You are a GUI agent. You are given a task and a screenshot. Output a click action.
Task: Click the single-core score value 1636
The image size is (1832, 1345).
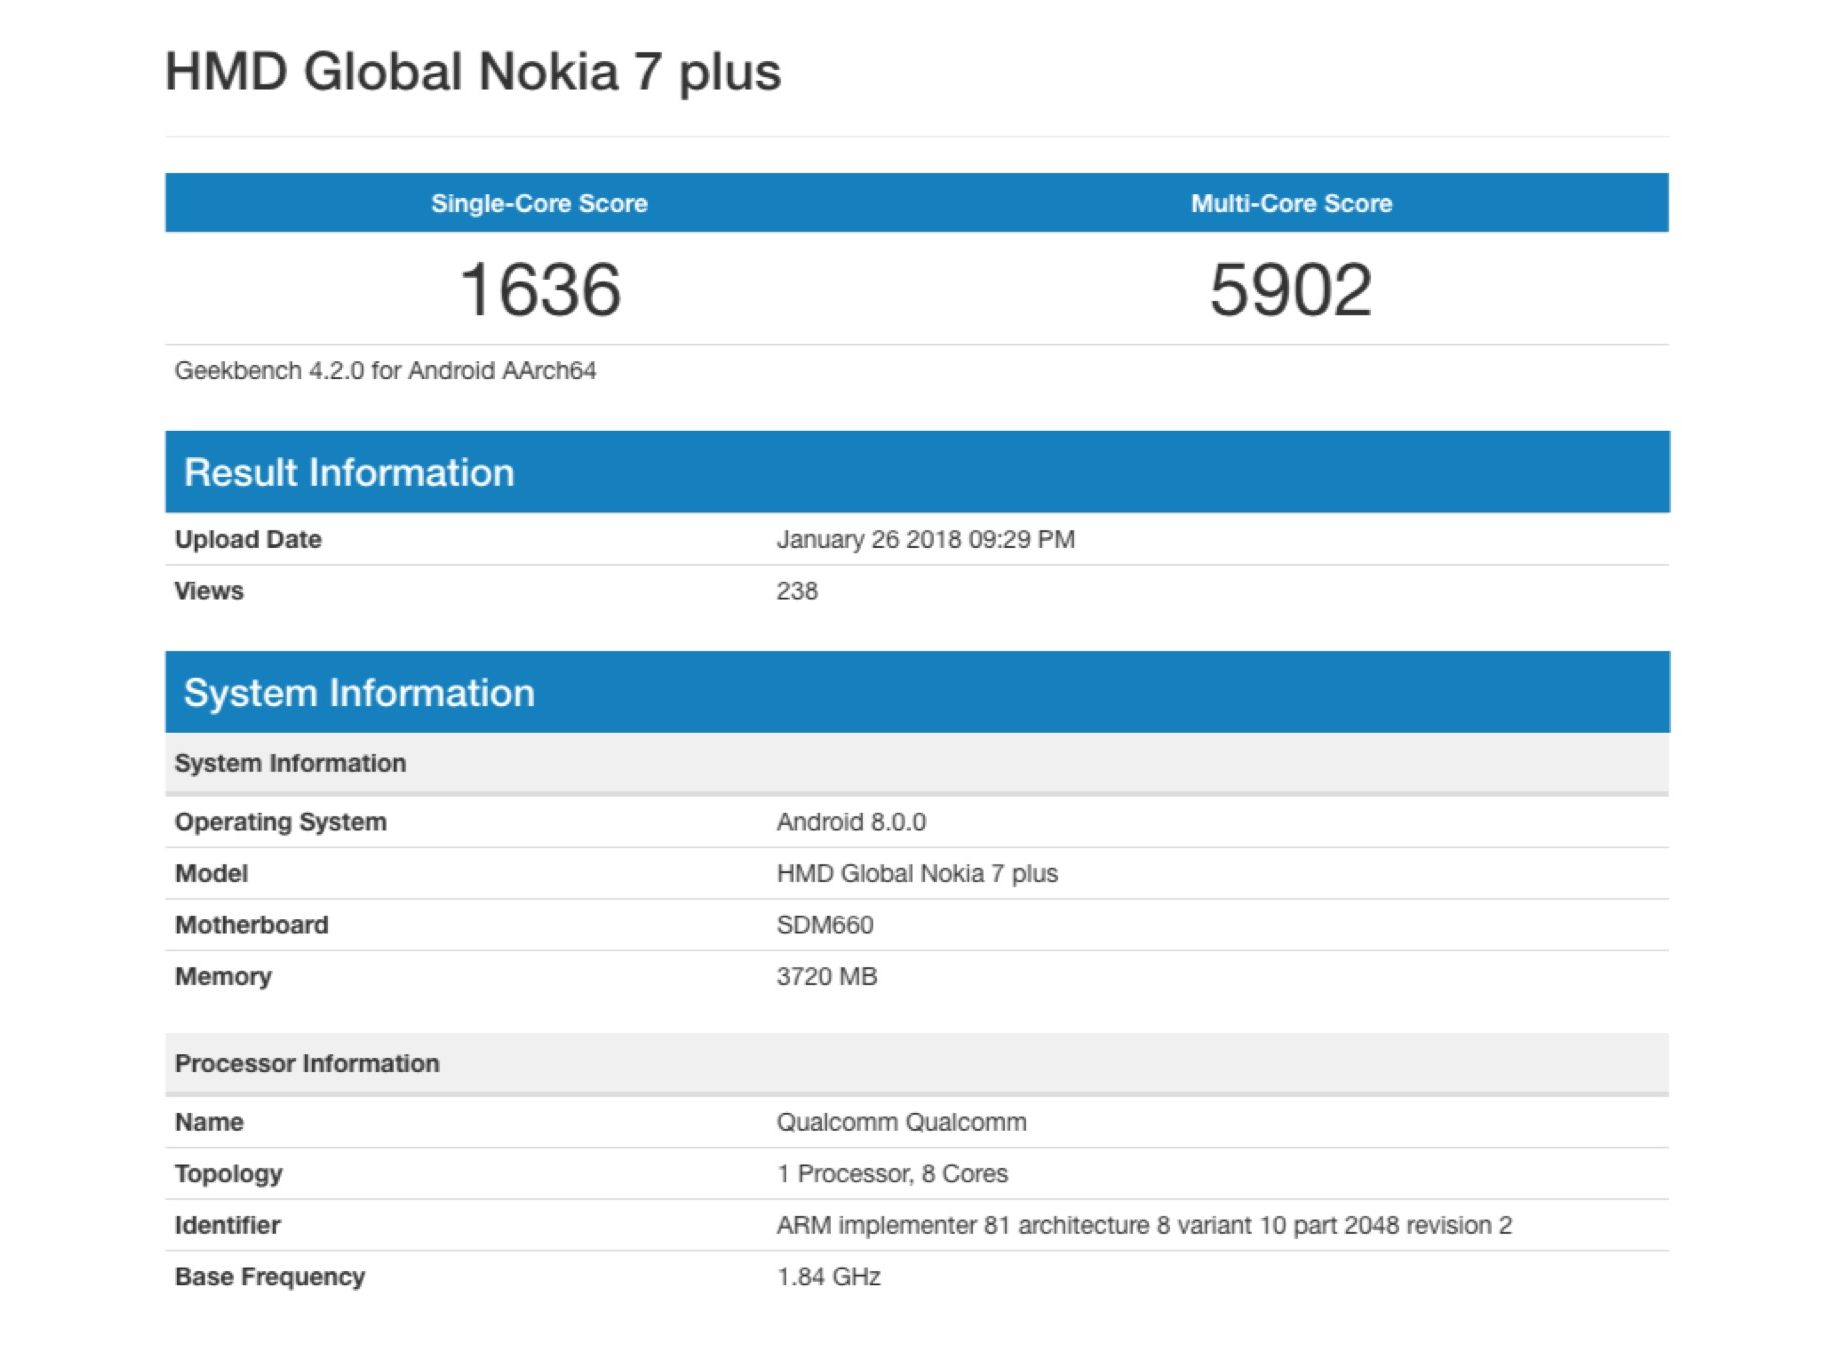coord(540,290)
